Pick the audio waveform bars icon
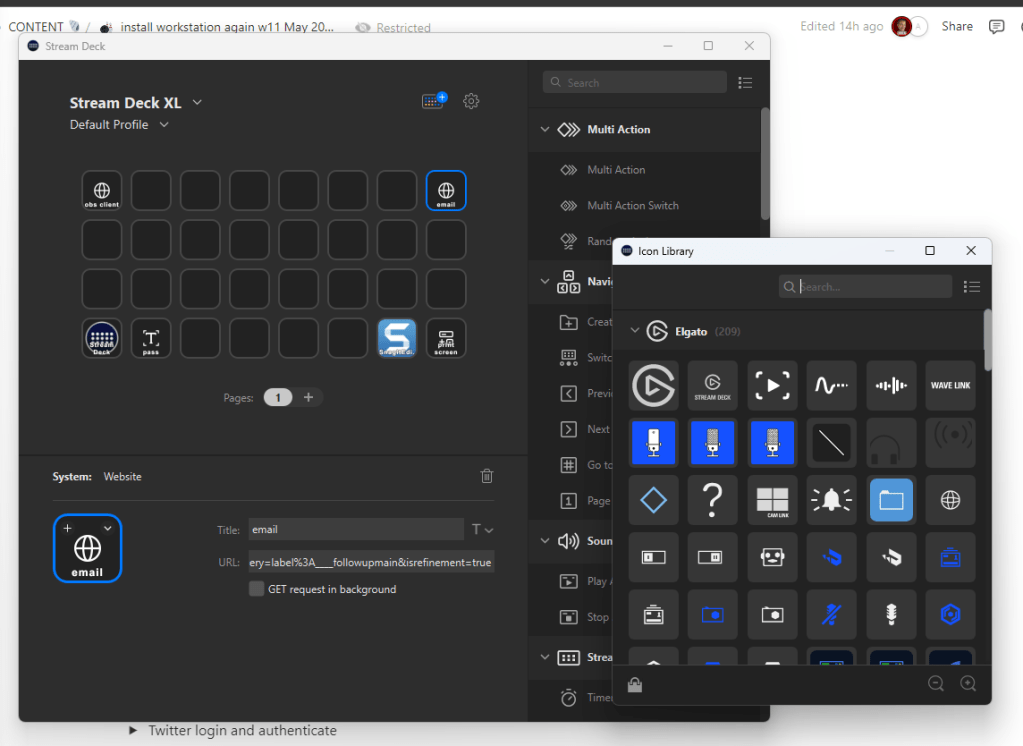The height and width of the screenshot is (746, 1023). [x=891, y=385]
